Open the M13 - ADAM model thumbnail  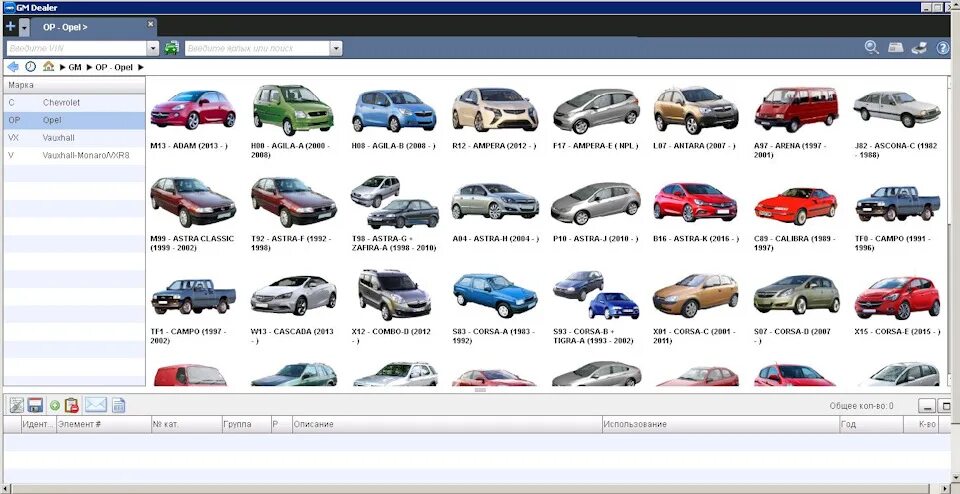click(193, 110)
